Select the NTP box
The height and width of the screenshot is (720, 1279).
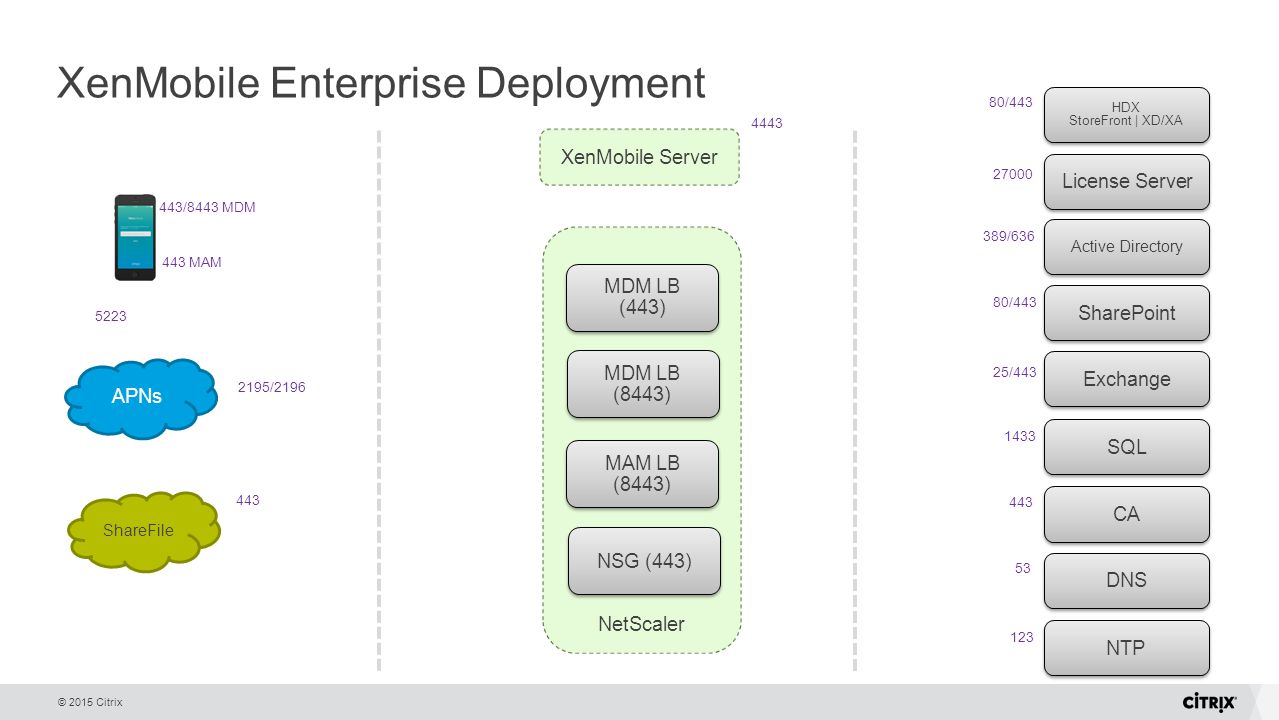coord(1127,648)
